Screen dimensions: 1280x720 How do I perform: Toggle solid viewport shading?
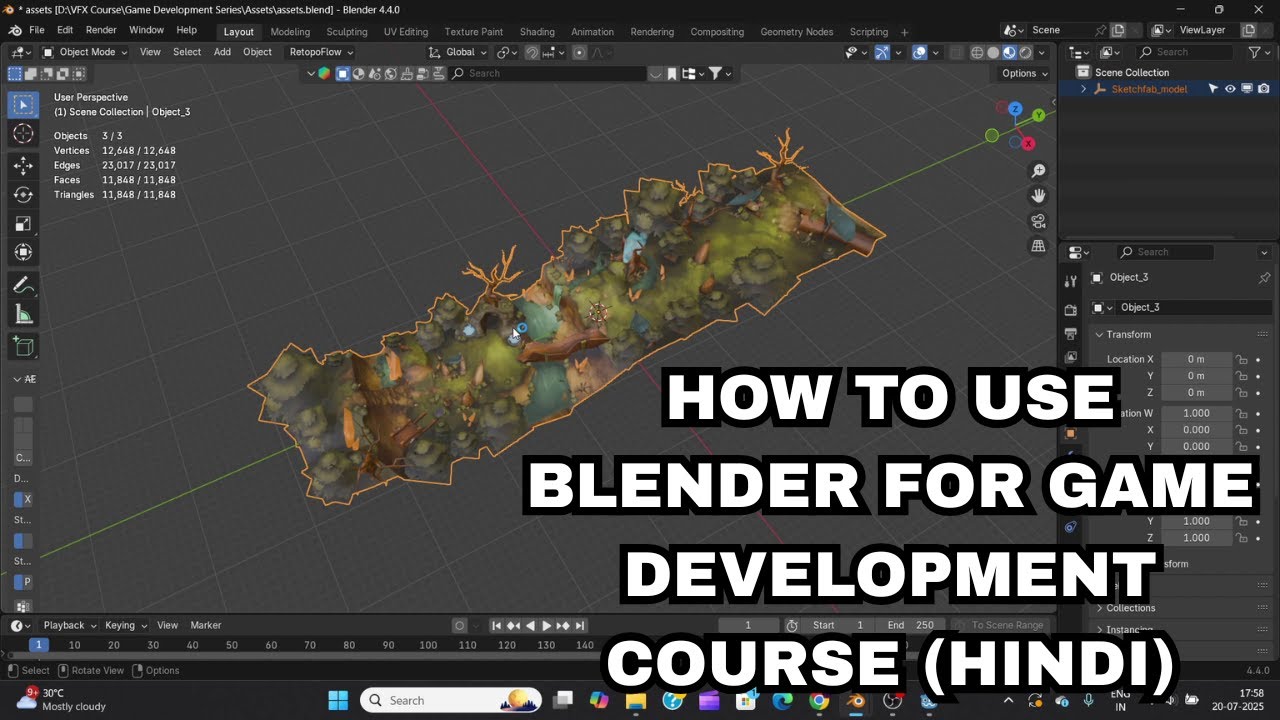[x=993, y=52]
